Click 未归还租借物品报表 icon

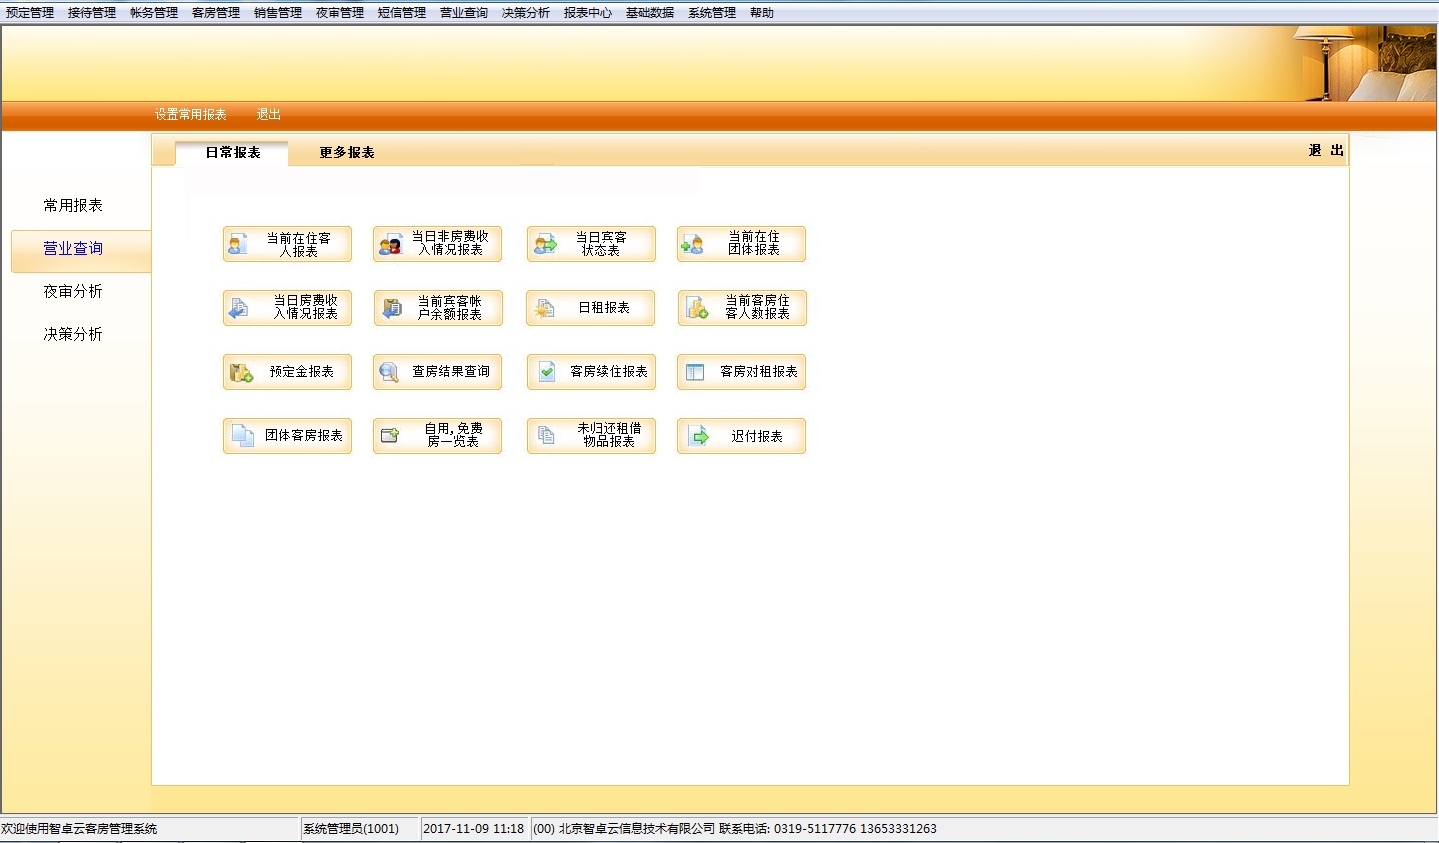tap(546, 436)
